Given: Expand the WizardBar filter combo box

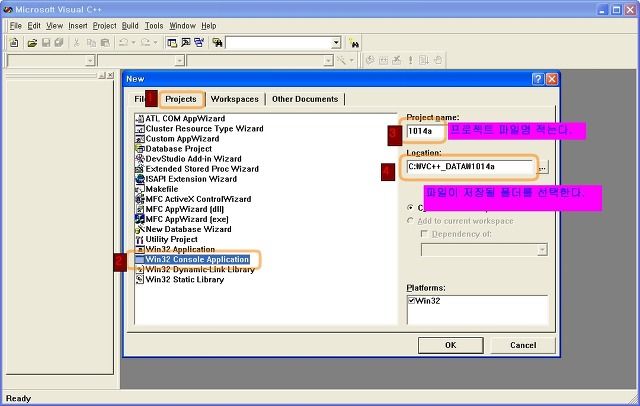Looking at the screenshot, I should [179, 61].
